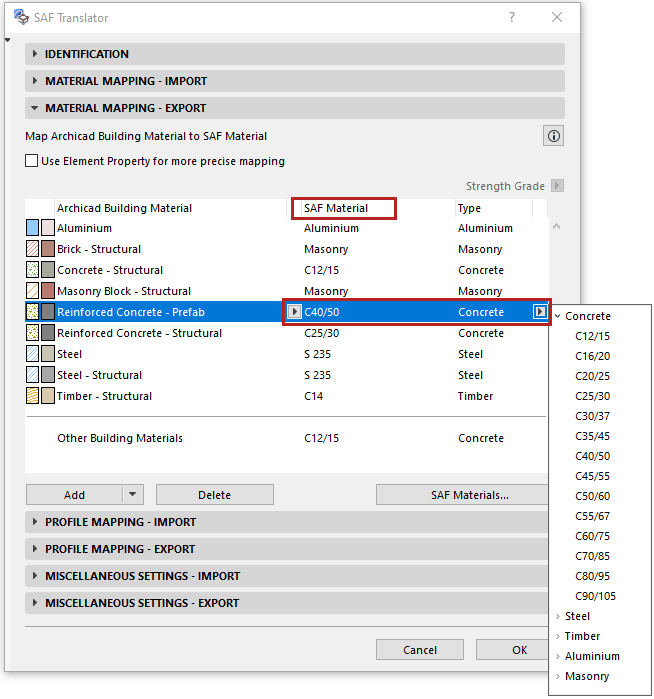Click Steel fill pattern icon
Screen dimensions: 654x699
coord(33,354)
